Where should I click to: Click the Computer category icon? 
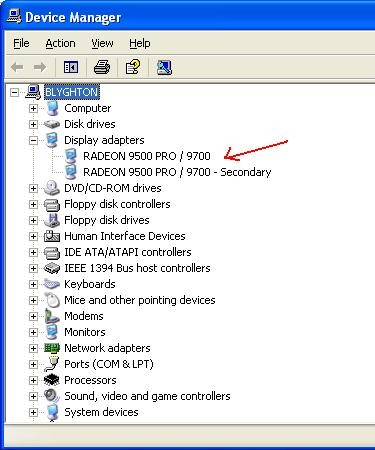click(52, 108)
